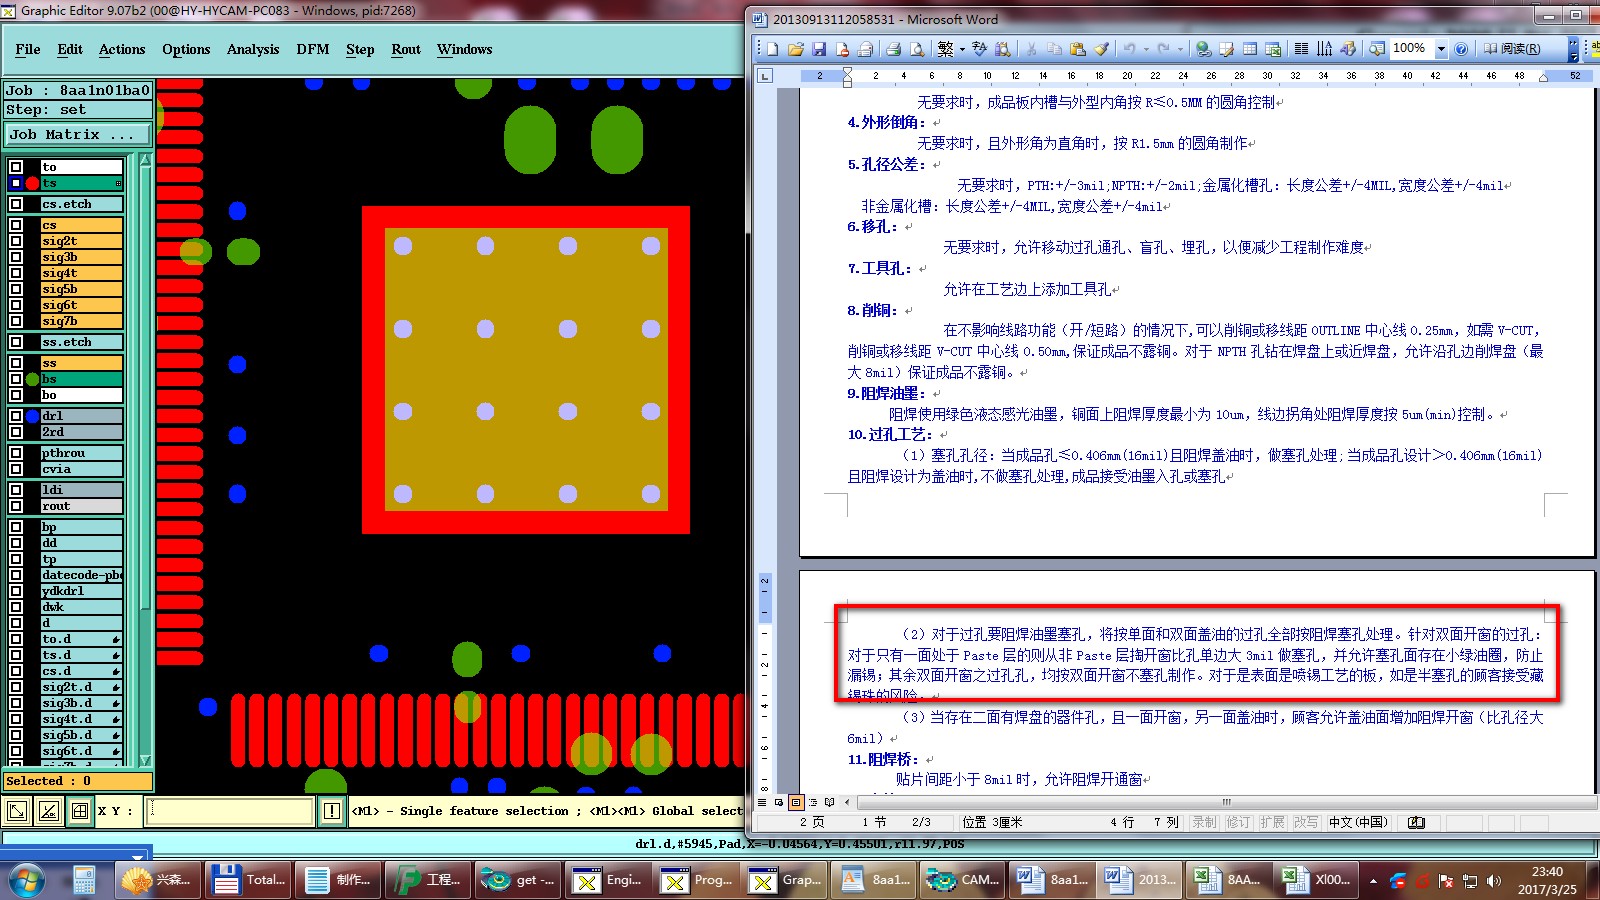Select the 'ts' layer name in list
Screen dimensions: 1600x900
[x=81, y=183]
